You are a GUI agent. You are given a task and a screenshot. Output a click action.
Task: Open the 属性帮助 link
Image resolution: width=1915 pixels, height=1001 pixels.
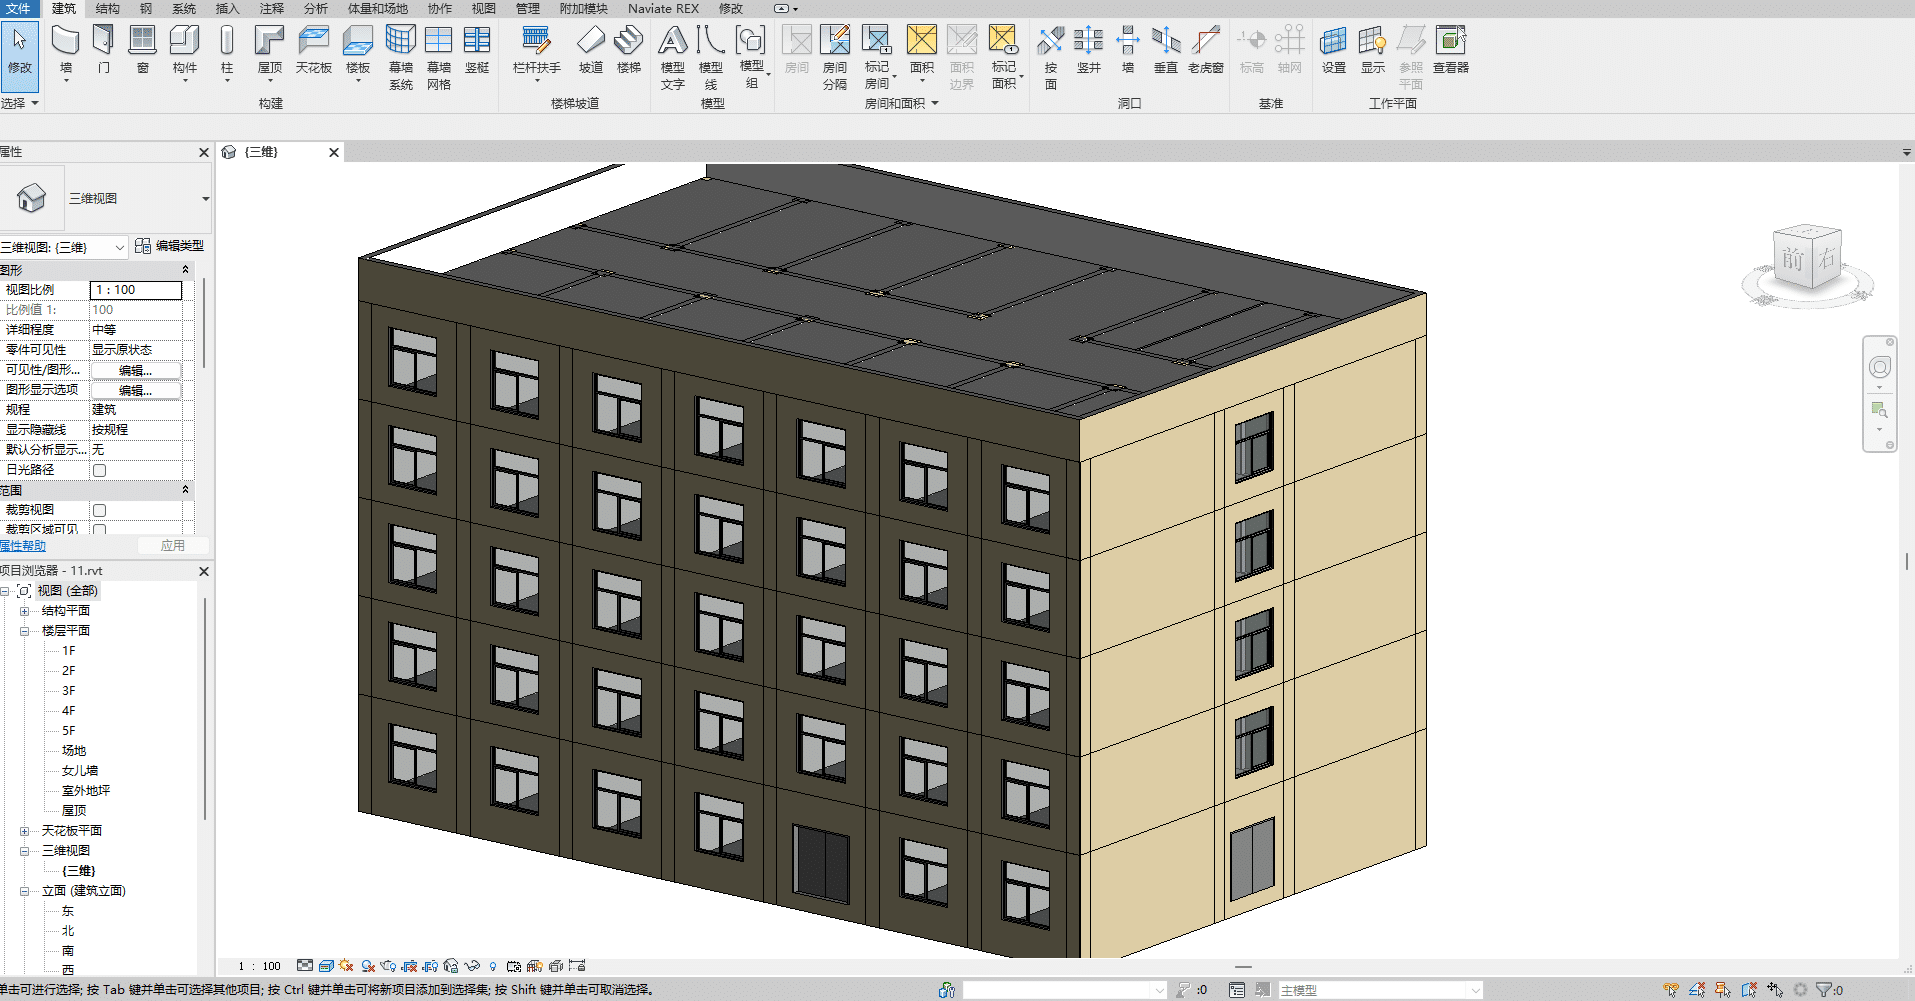pos(23,546)
